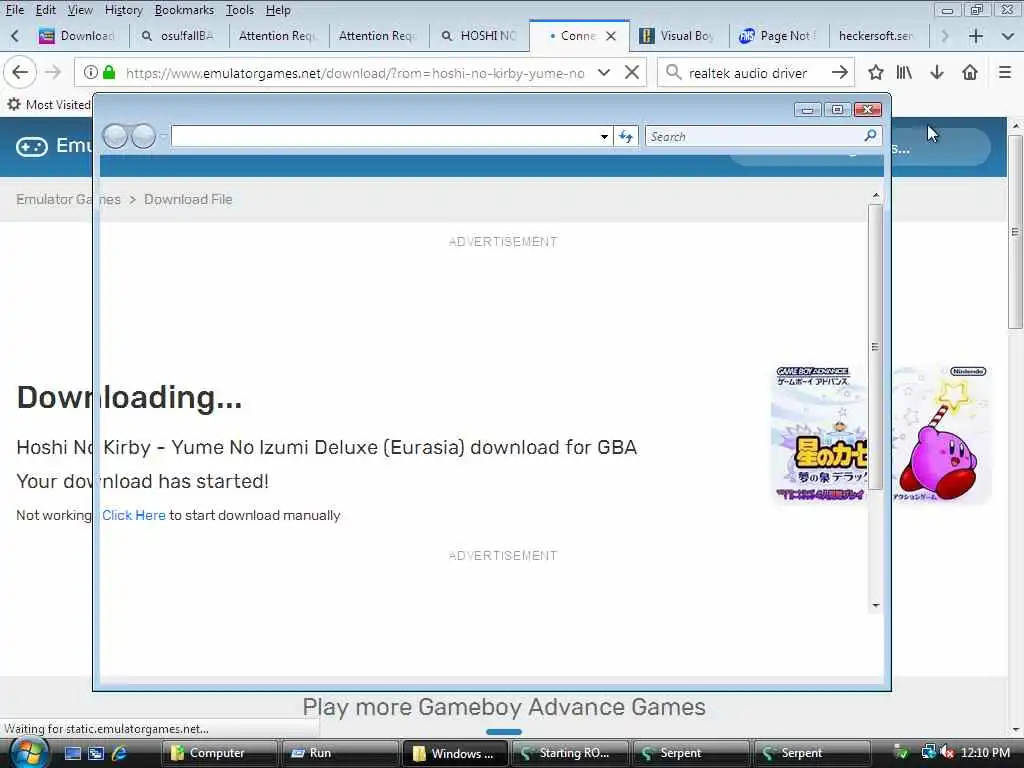Stop loading the page with X button
Viewport: 1024px width, 768px height.
[x=632, y=72]
